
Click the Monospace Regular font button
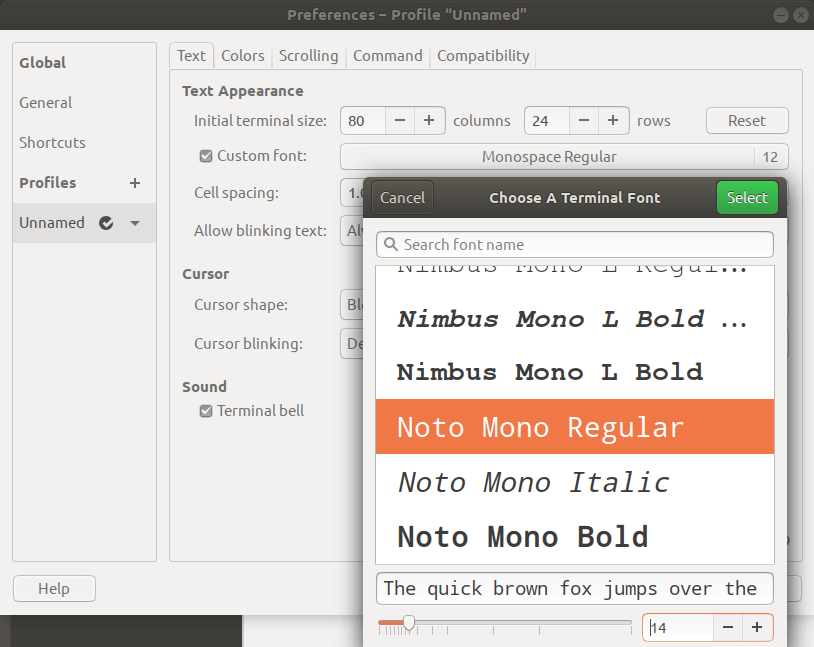click(x=564, y=157)
